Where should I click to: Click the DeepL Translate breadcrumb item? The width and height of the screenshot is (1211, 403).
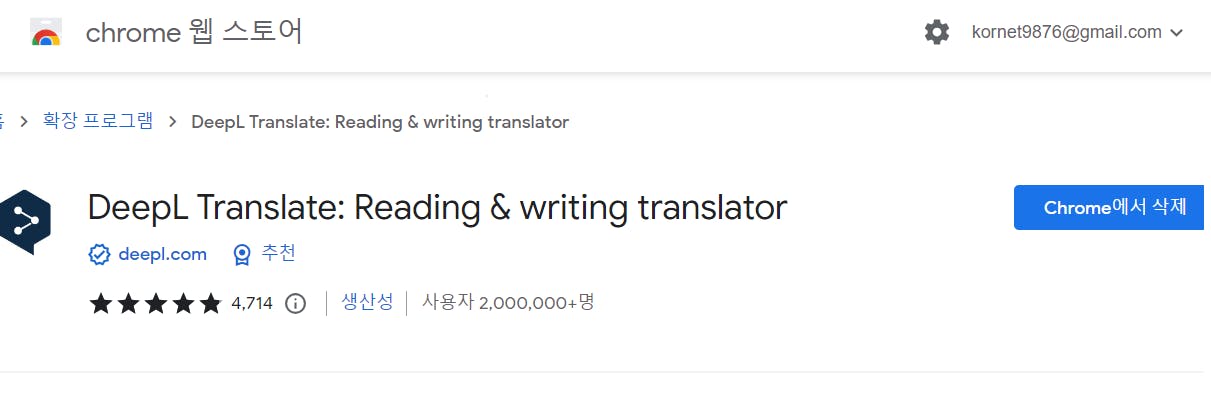pyautogui.click(x=379, y=122)
